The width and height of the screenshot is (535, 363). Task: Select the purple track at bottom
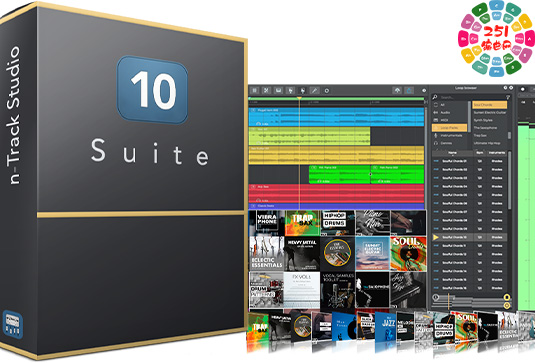(x=336, y=206)
